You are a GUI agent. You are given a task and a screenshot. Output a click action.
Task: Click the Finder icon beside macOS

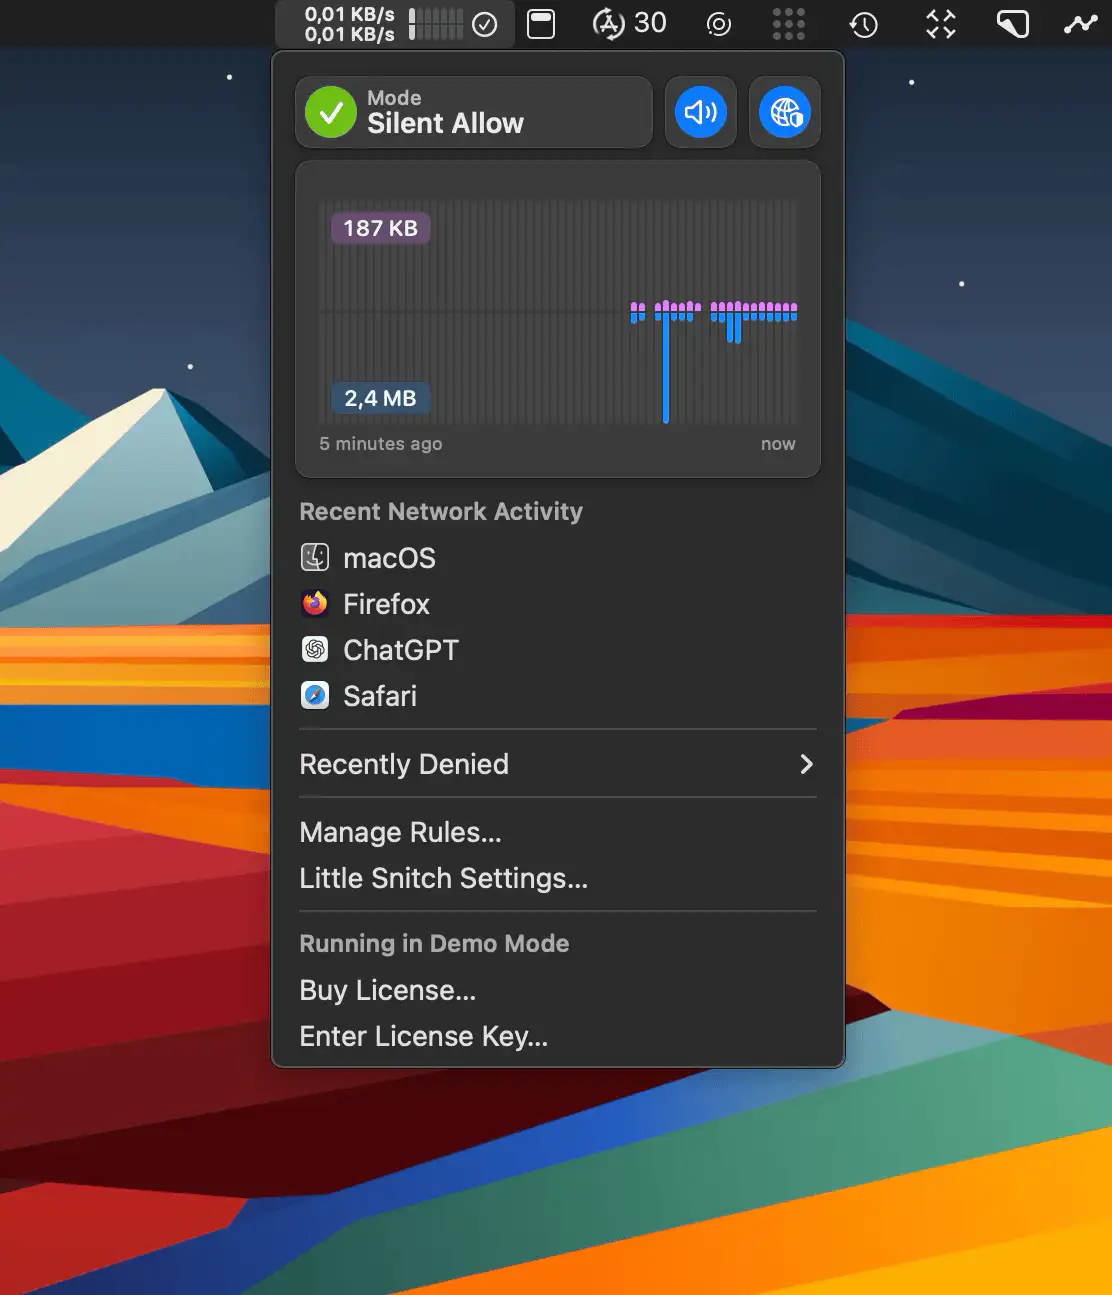[x=315, y=557]
